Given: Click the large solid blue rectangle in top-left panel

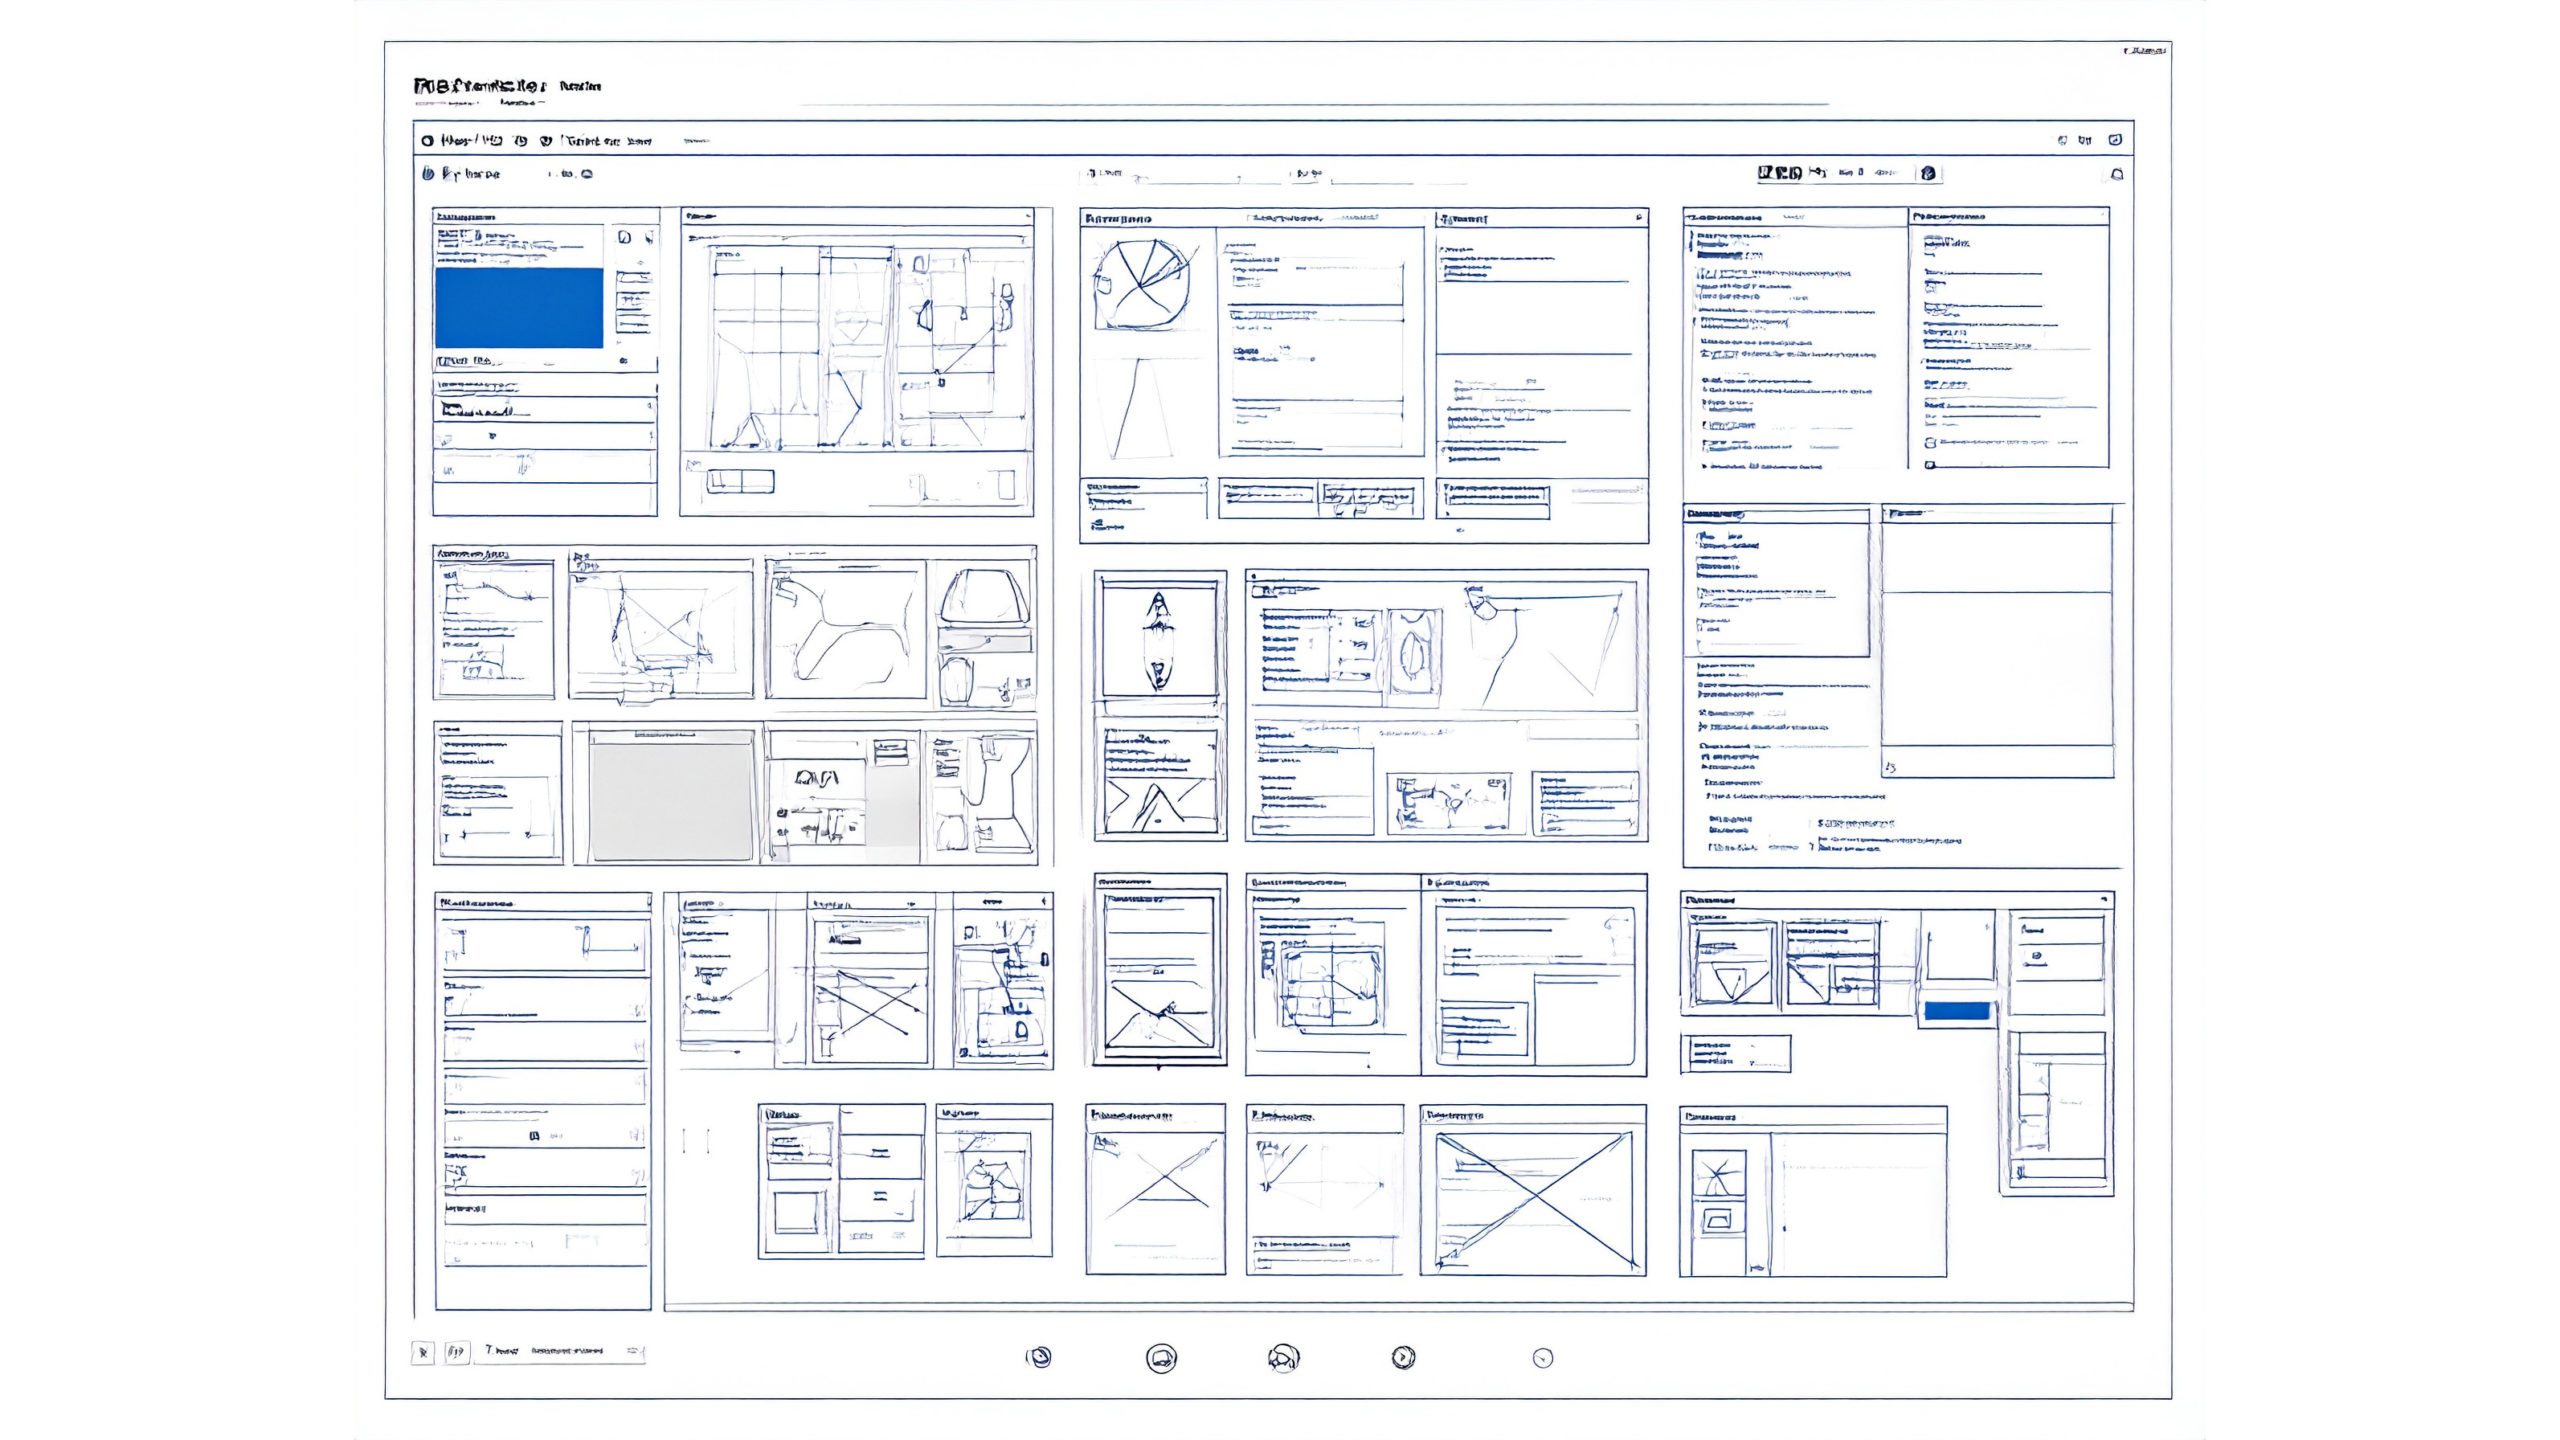Looking at the screenshot, I should tap(519, 308).
